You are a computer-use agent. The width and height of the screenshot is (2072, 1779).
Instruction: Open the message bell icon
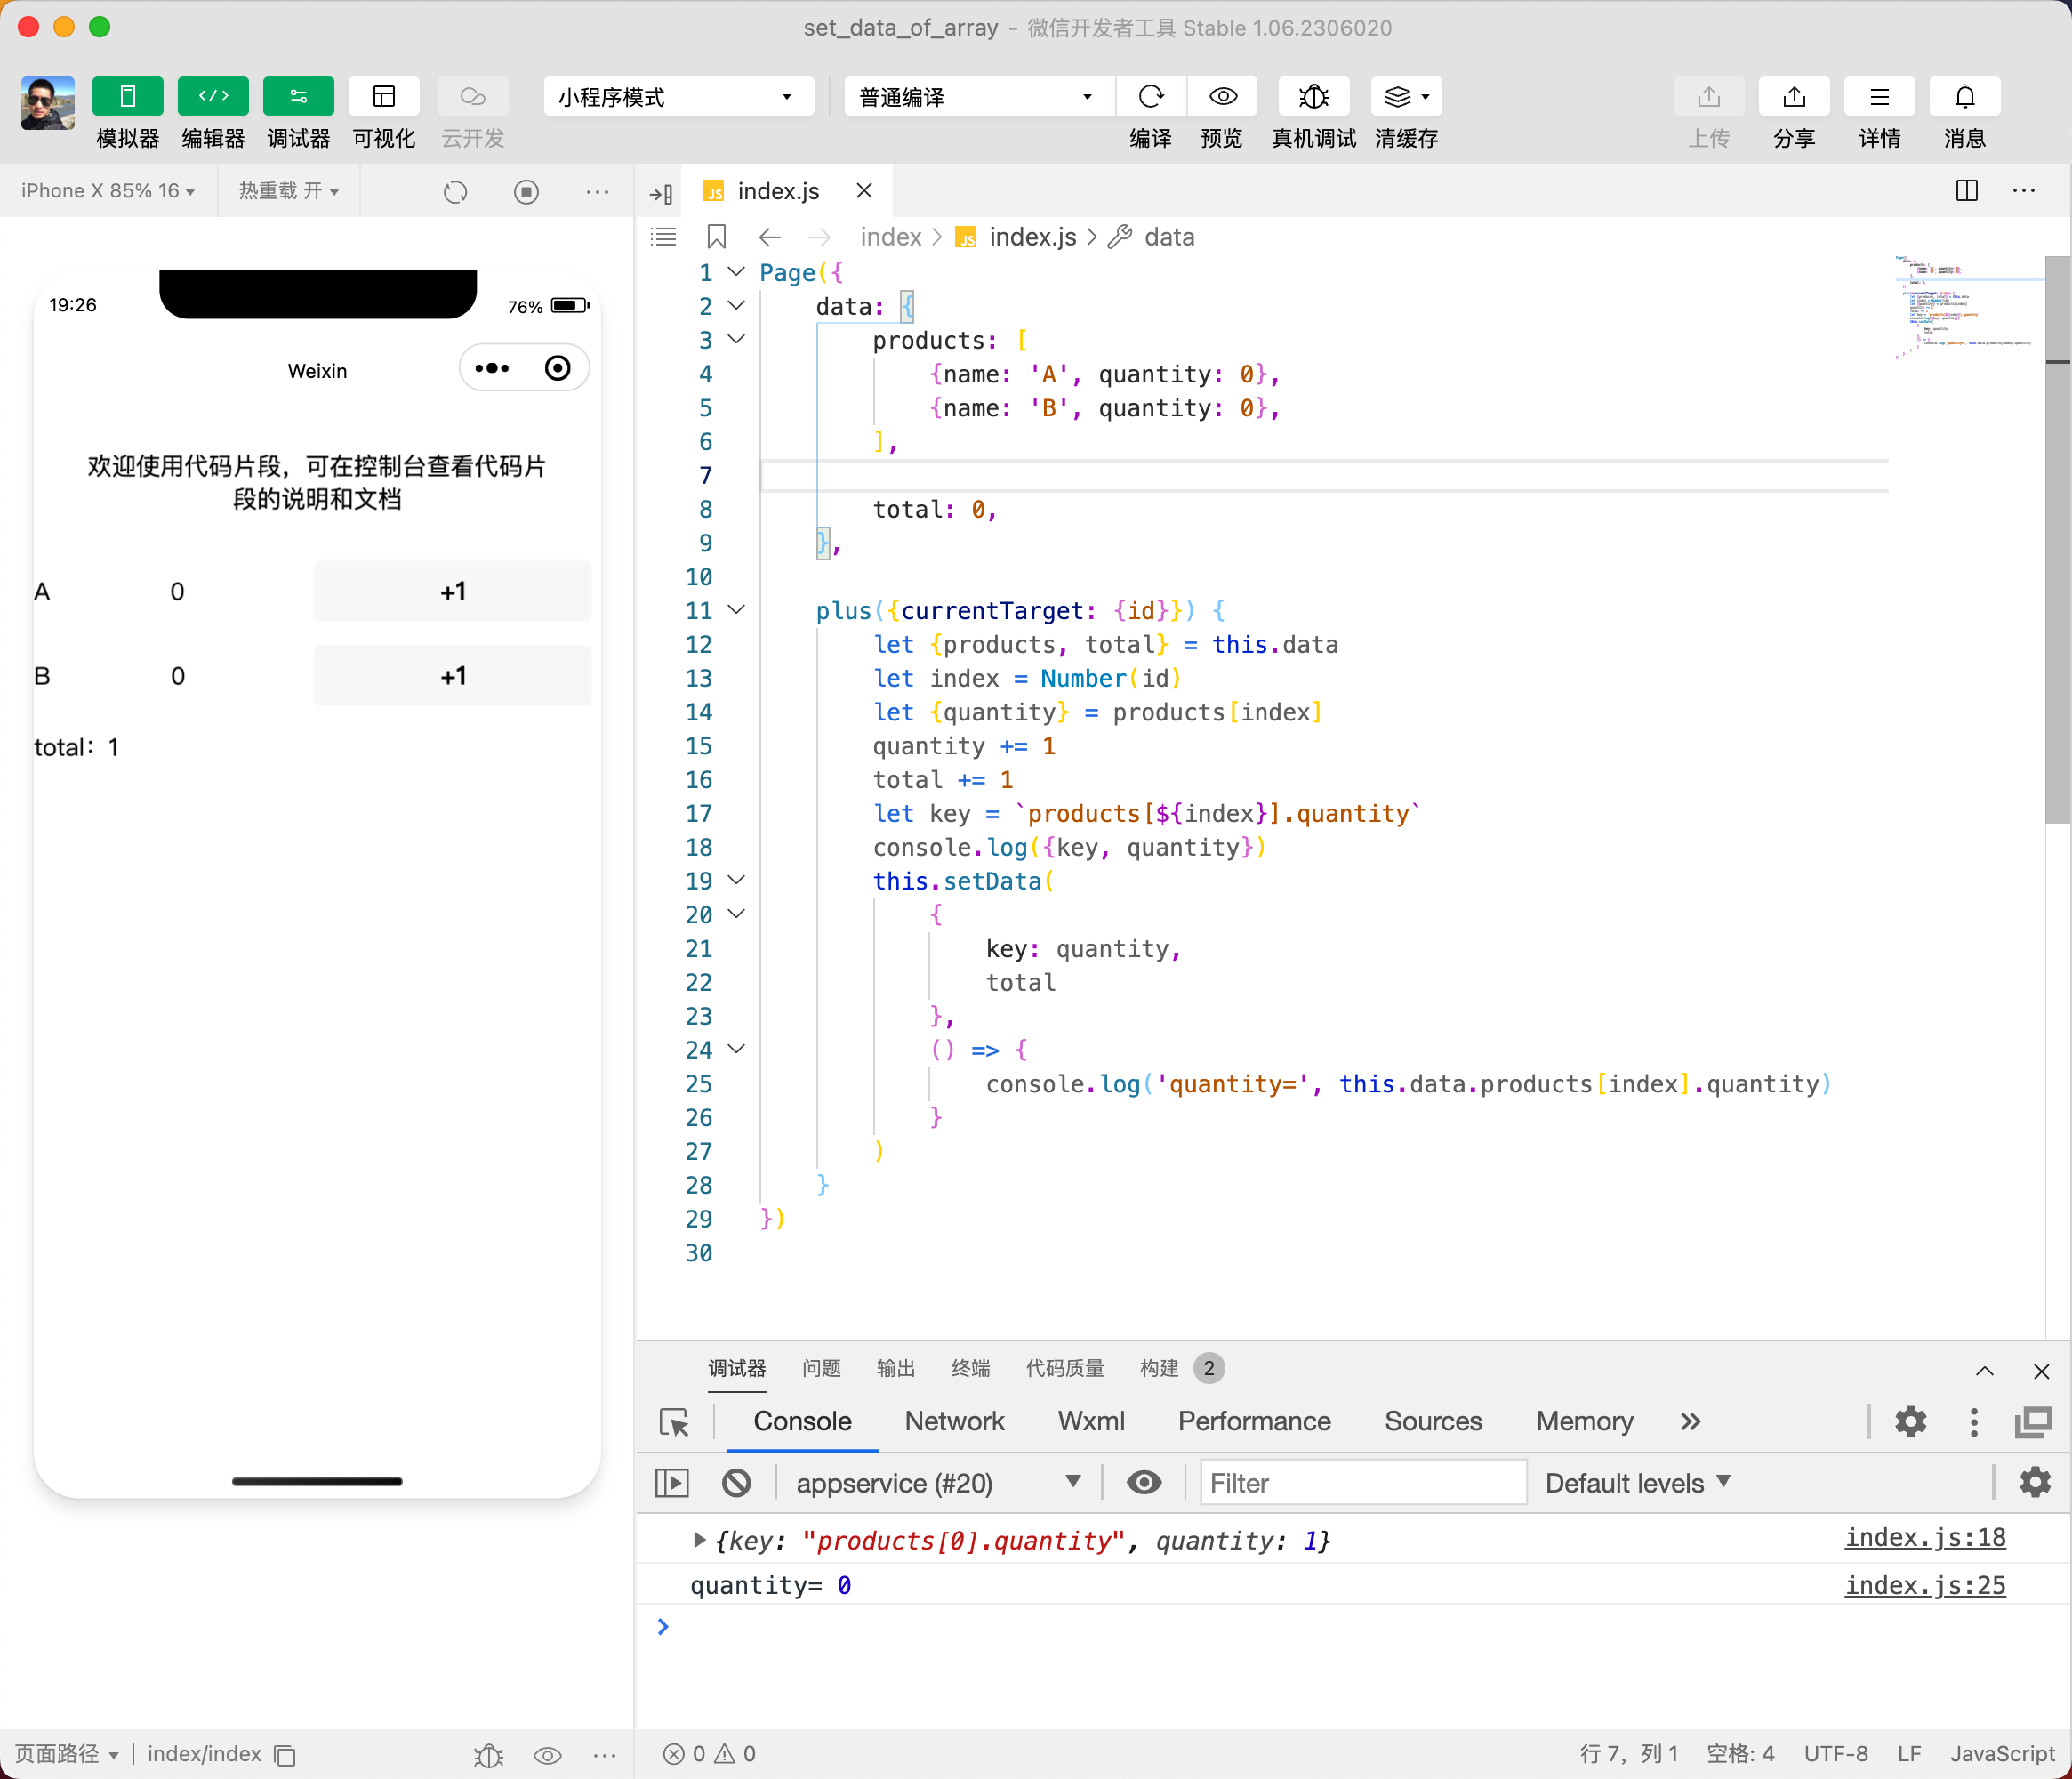(x=1964, y=96)
